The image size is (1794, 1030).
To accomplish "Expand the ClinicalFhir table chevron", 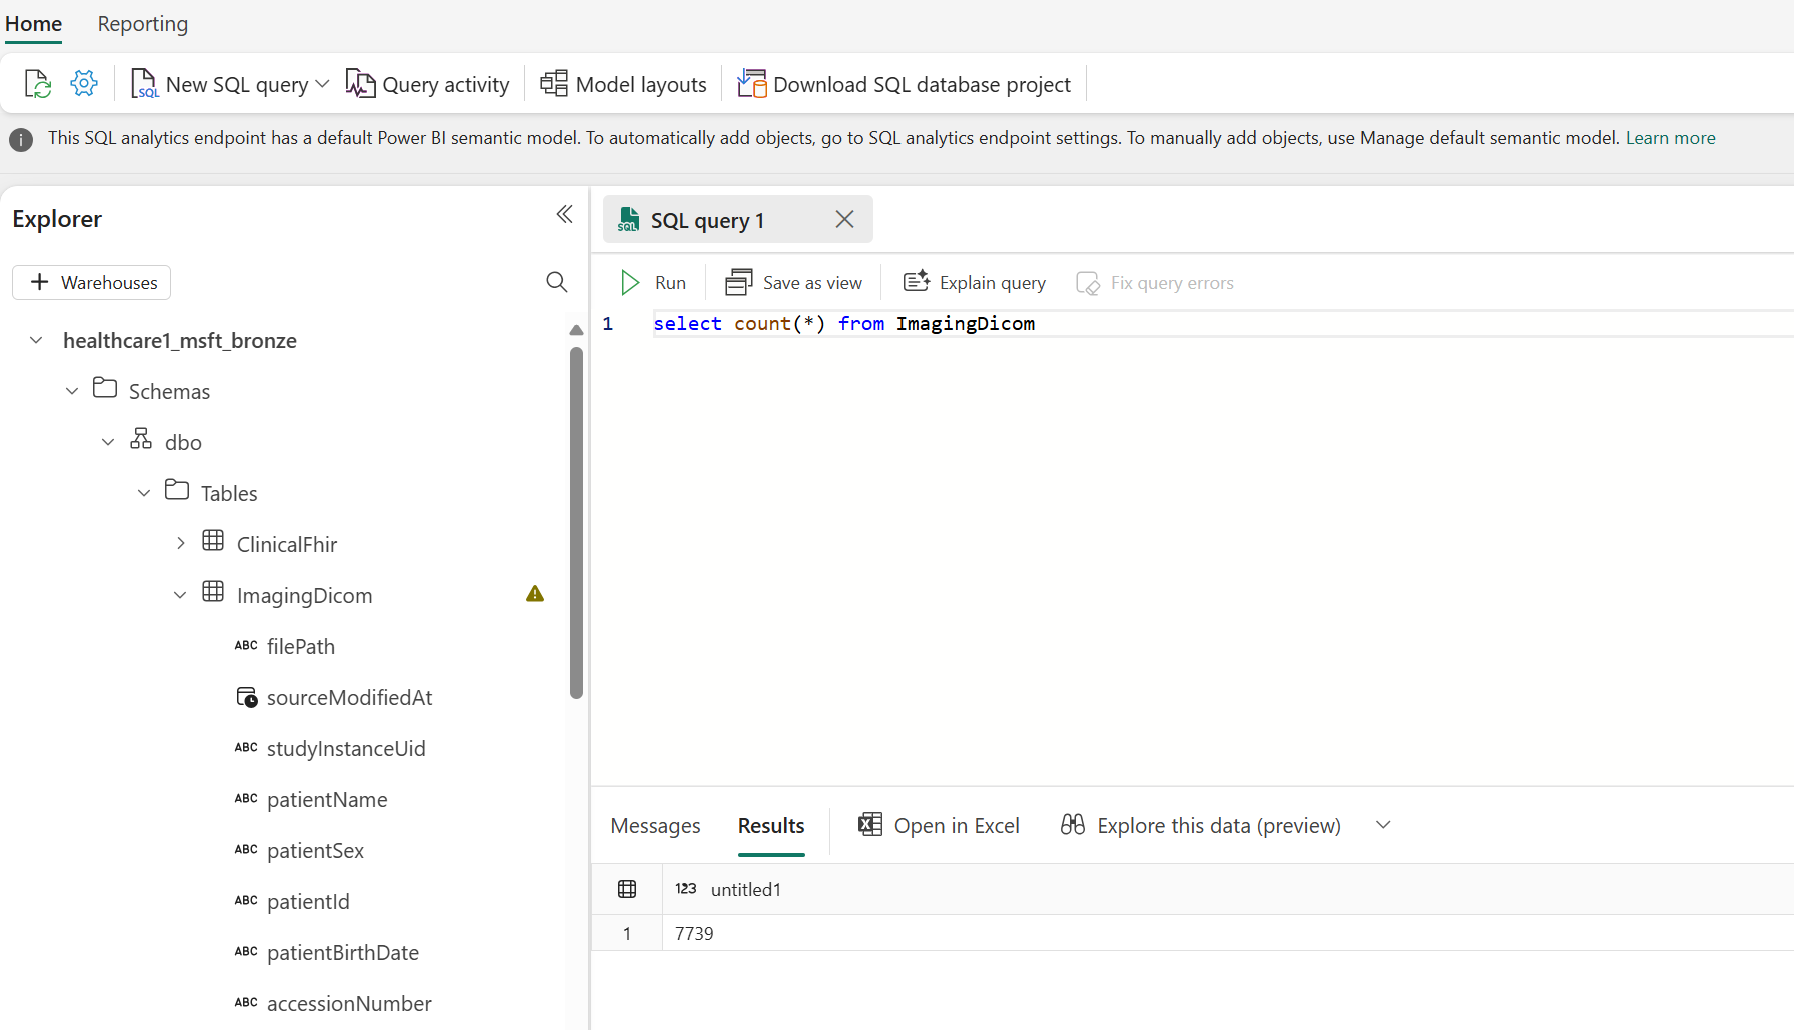I will tap(180, 544).
